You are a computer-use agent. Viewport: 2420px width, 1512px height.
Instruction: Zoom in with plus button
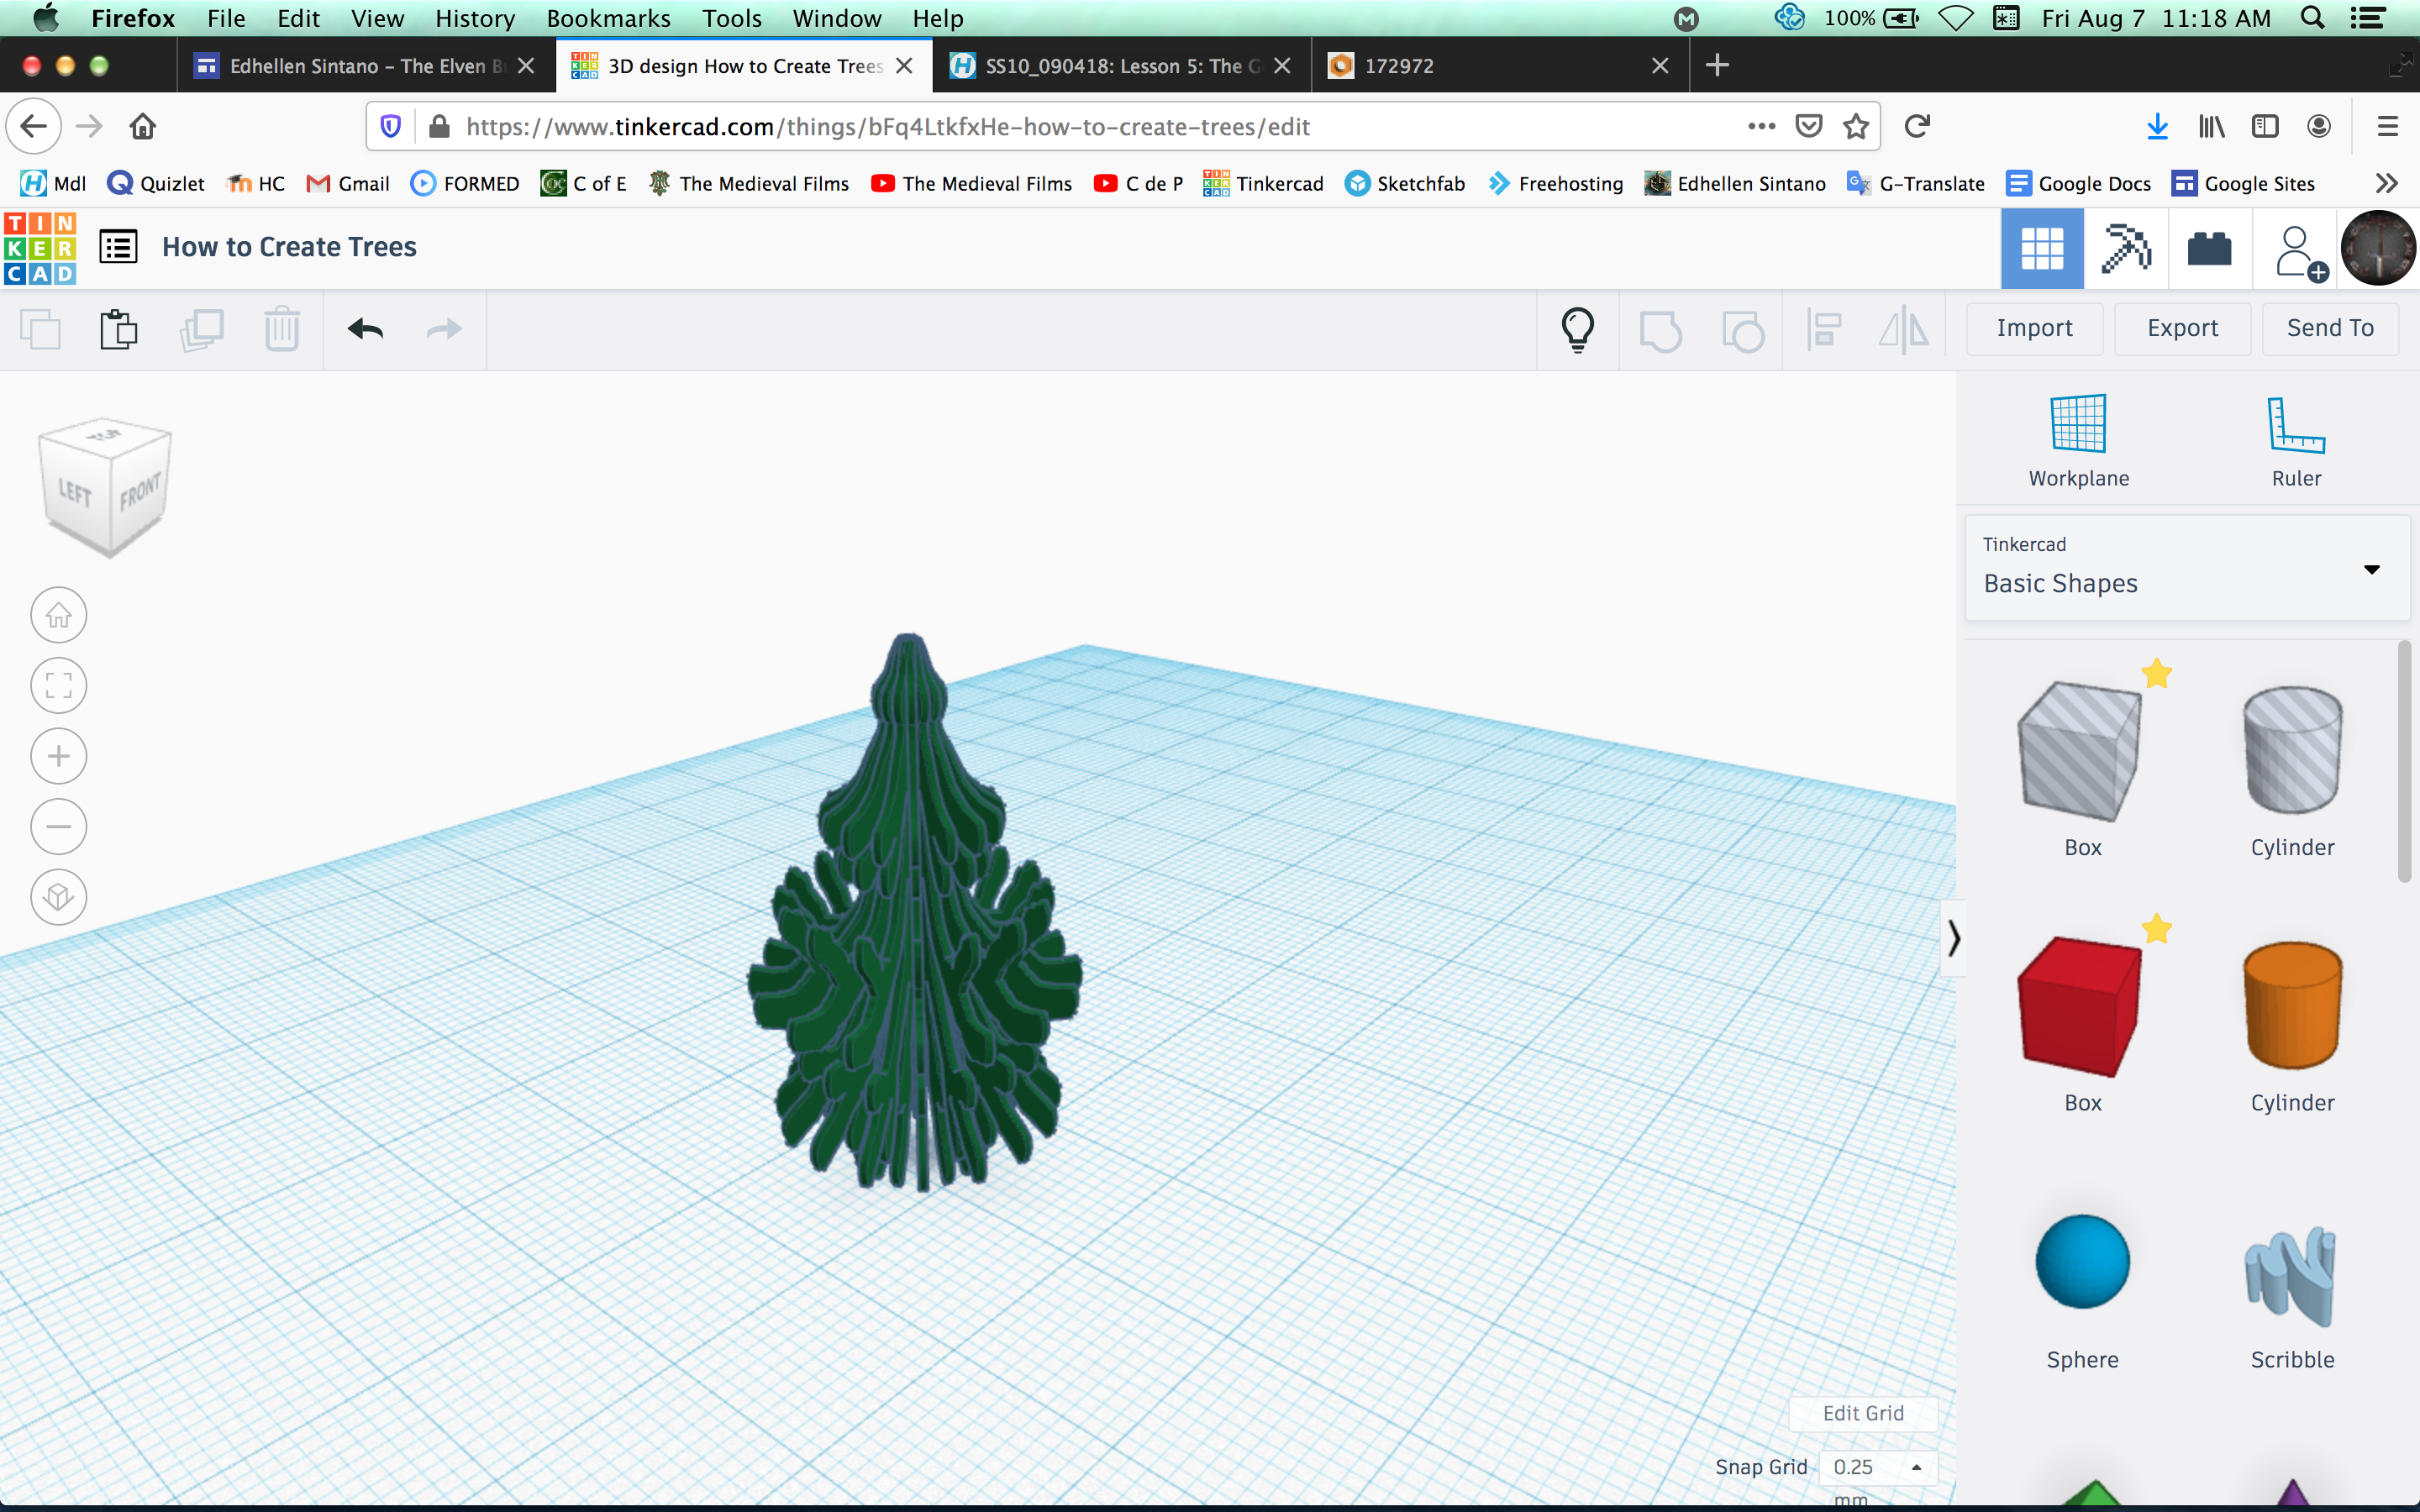click(x=59, y=756)
